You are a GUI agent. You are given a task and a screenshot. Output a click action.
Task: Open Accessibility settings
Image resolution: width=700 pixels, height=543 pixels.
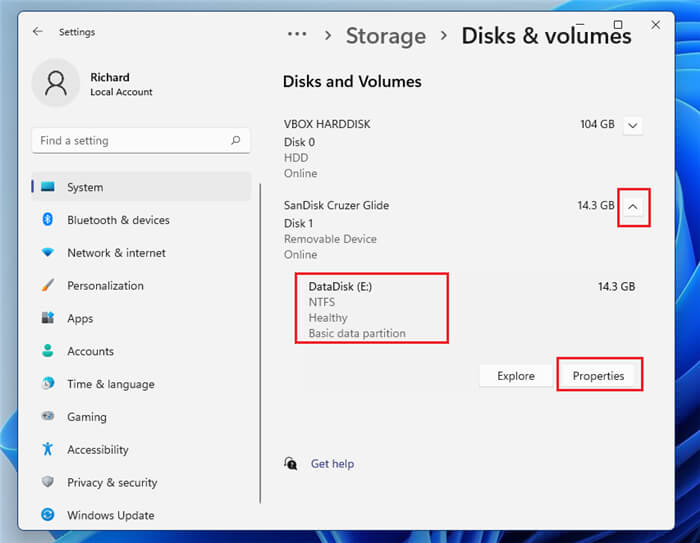(141, 450)
